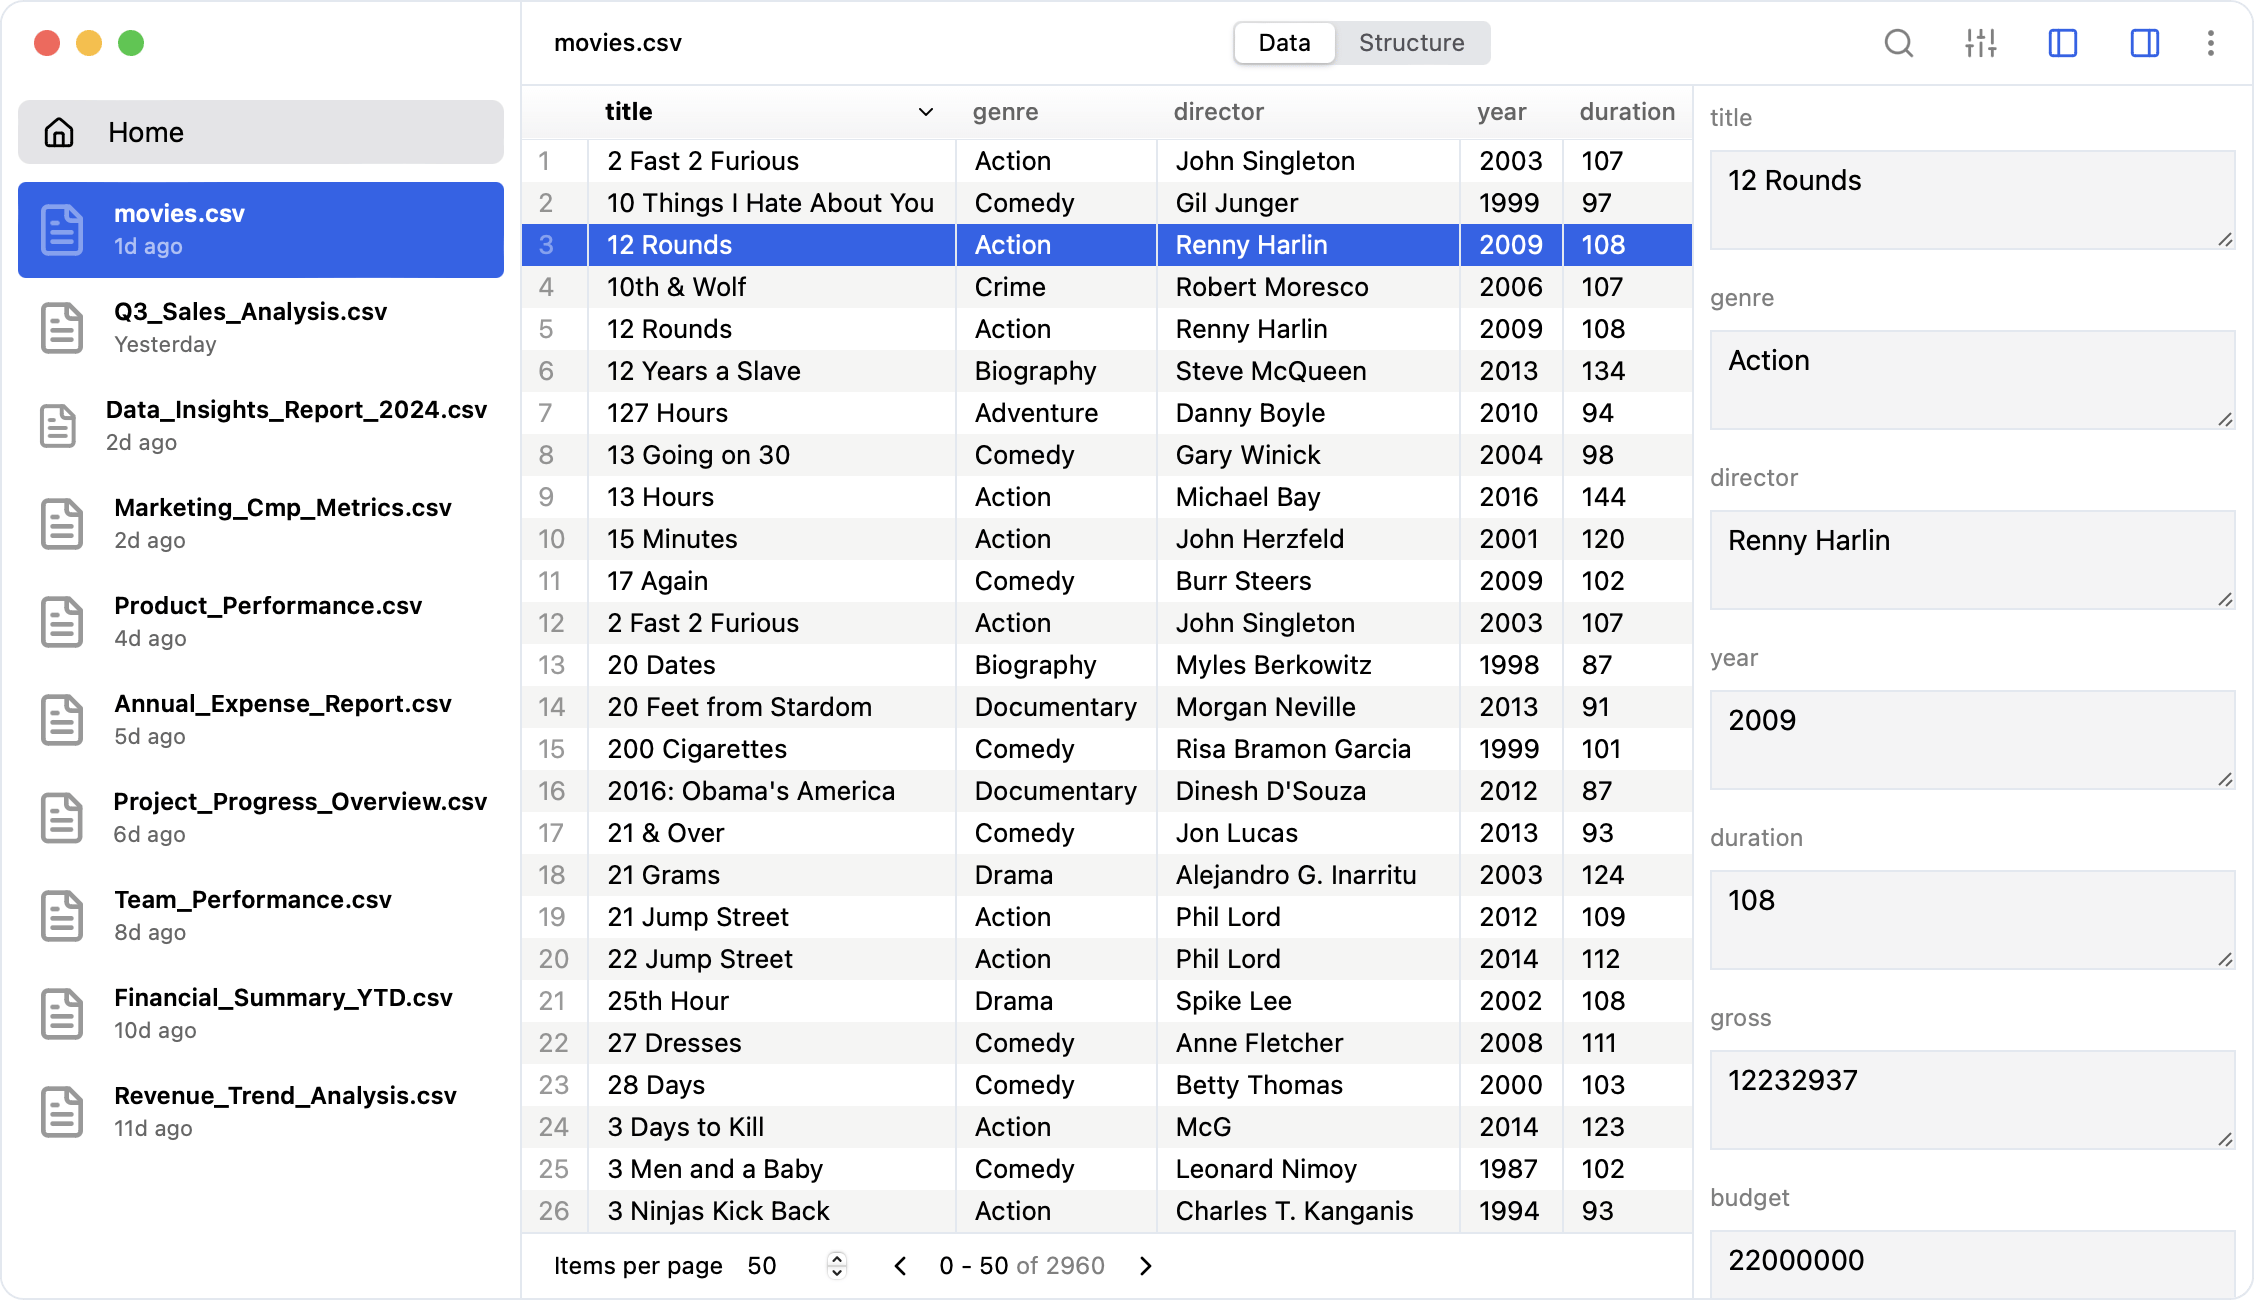
Task: Click the Project_Progress_Overview.csv file icon
Action: click(x=62, y=817)
